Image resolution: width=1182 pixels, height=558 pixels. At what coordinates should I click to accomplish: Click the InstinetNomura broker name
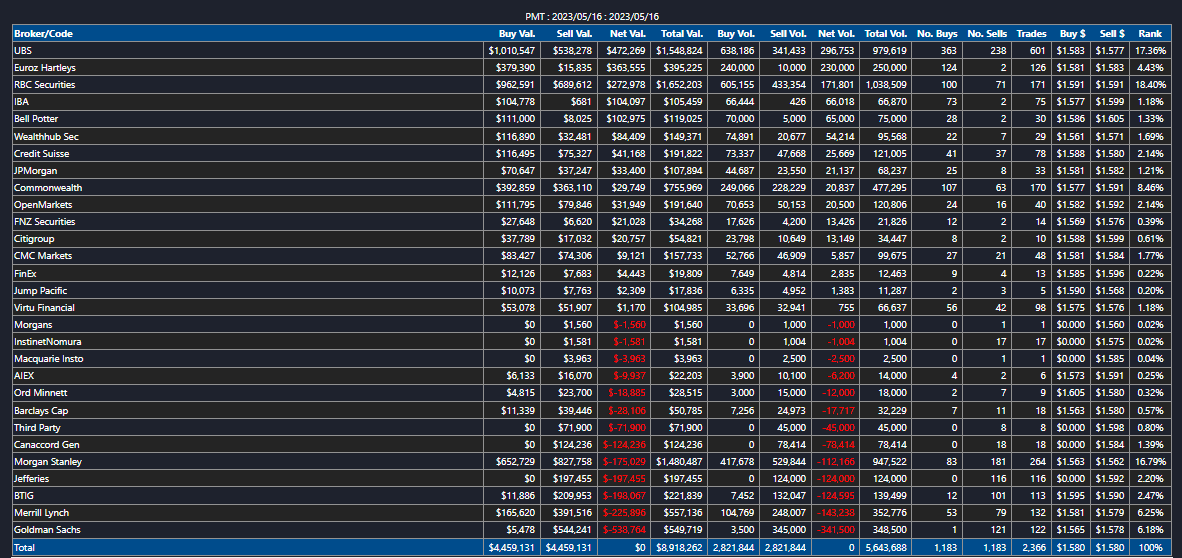pyautogui.click(x=47, y=342)
